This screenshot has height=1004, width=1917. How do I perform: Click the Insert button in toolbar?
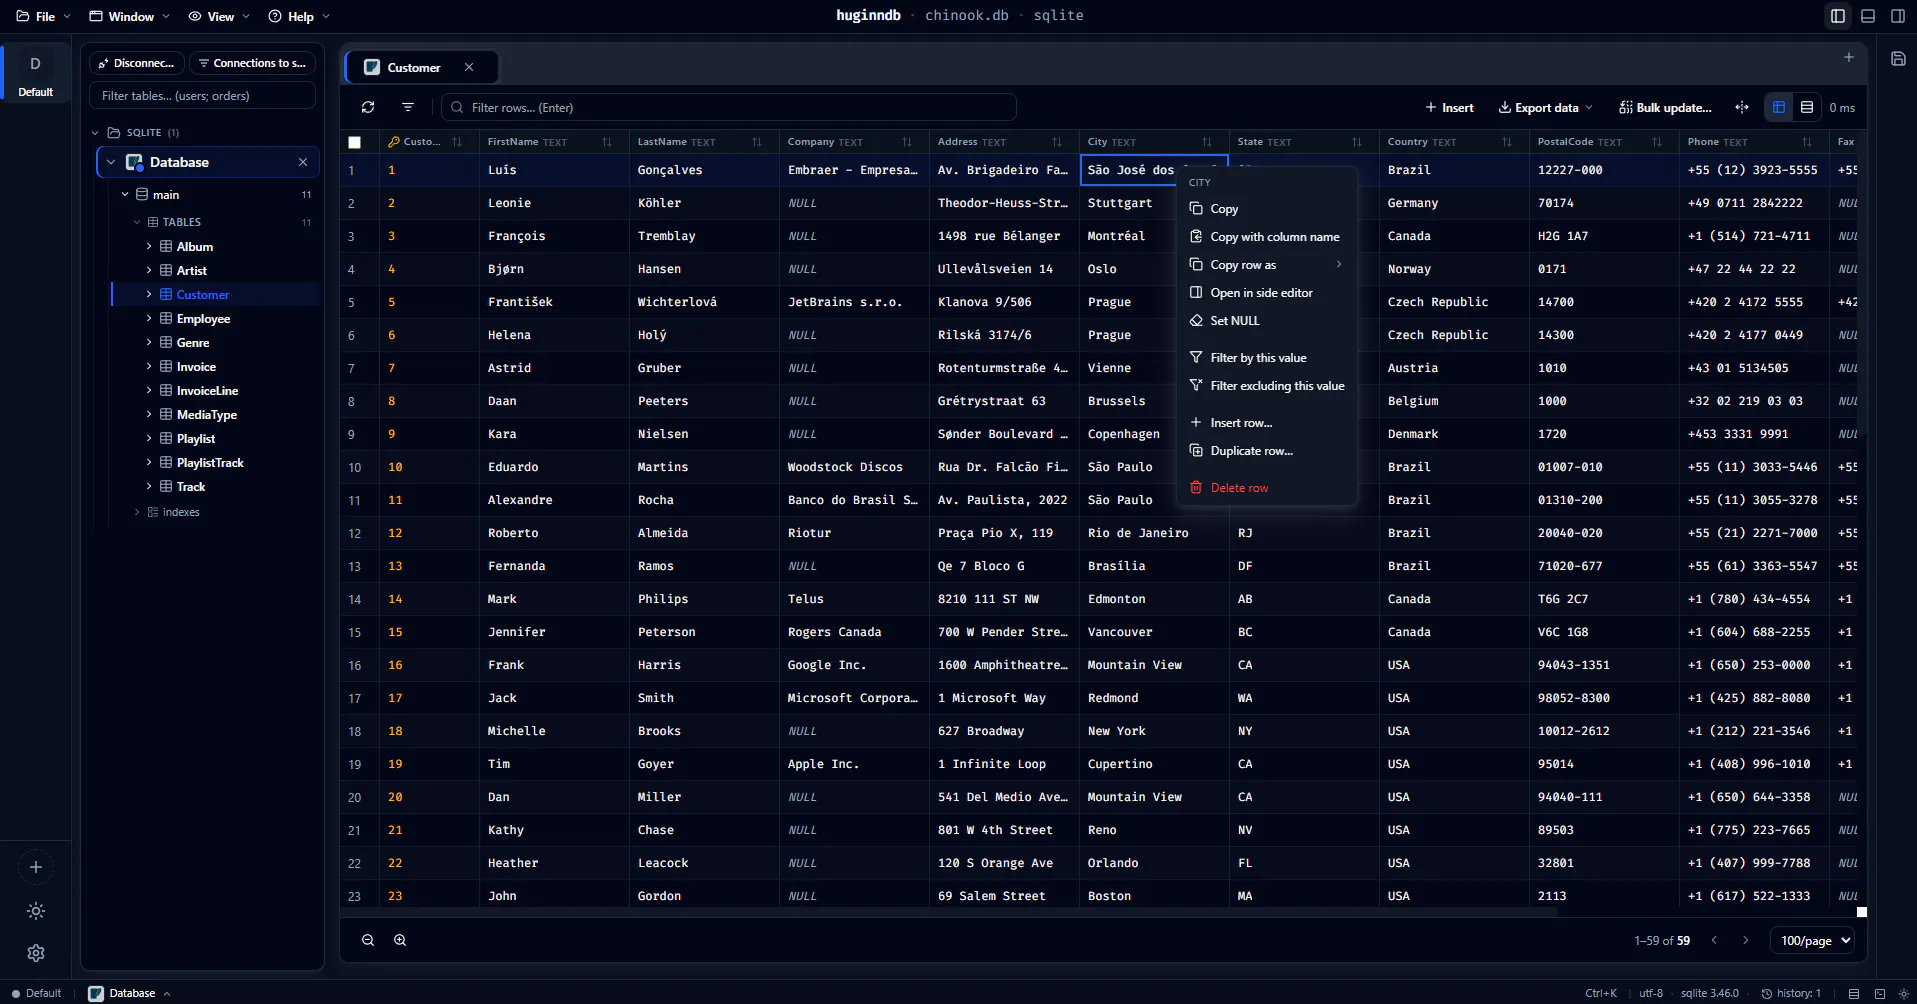point(1450,107)
